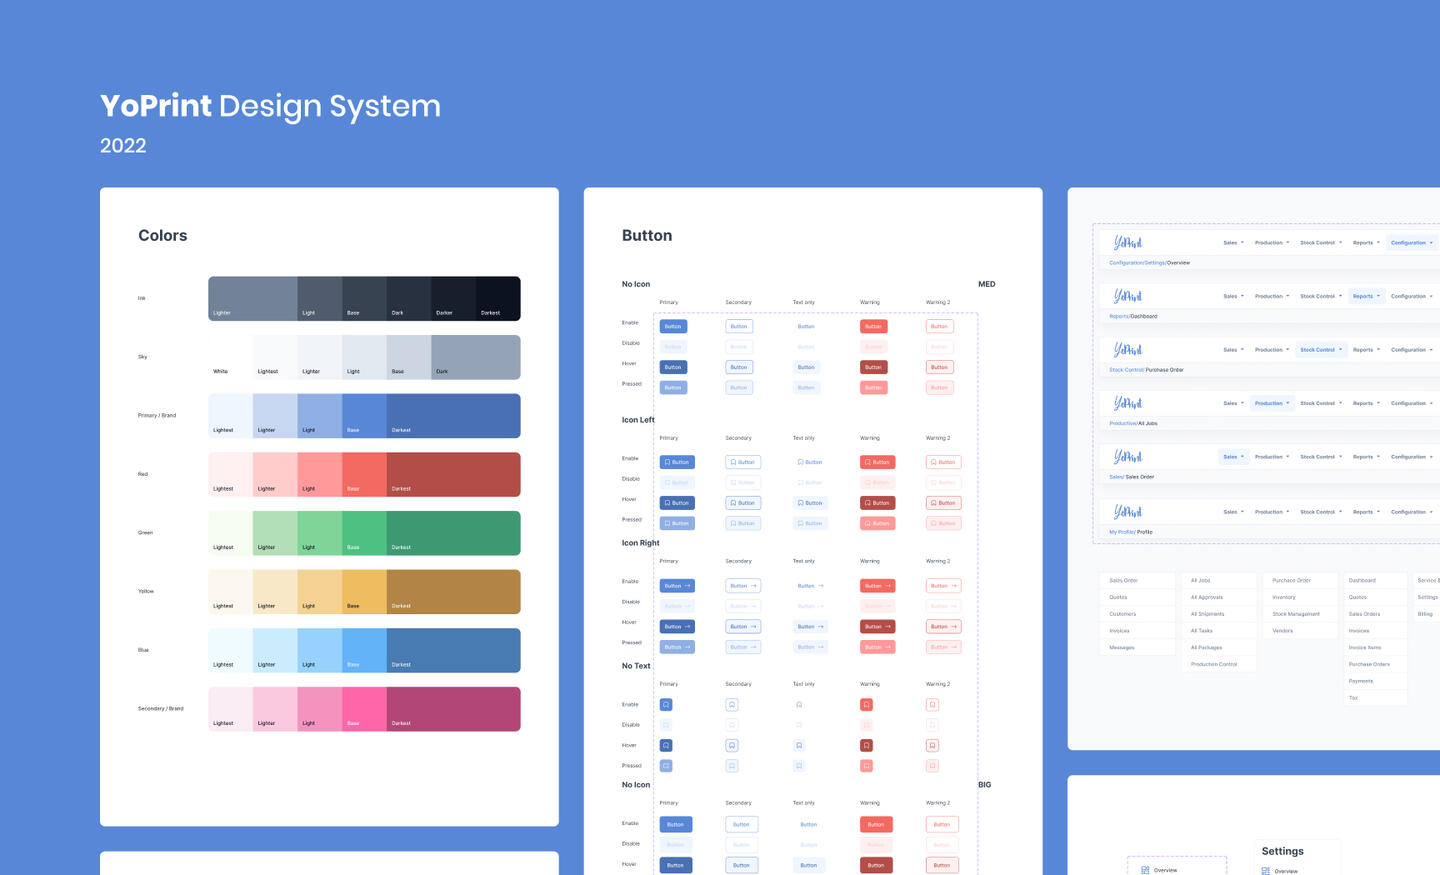The image size is (1440, 875).
Task: Click the Enable Warning 2 icon-only button under No Text
Action: point(932,705)
